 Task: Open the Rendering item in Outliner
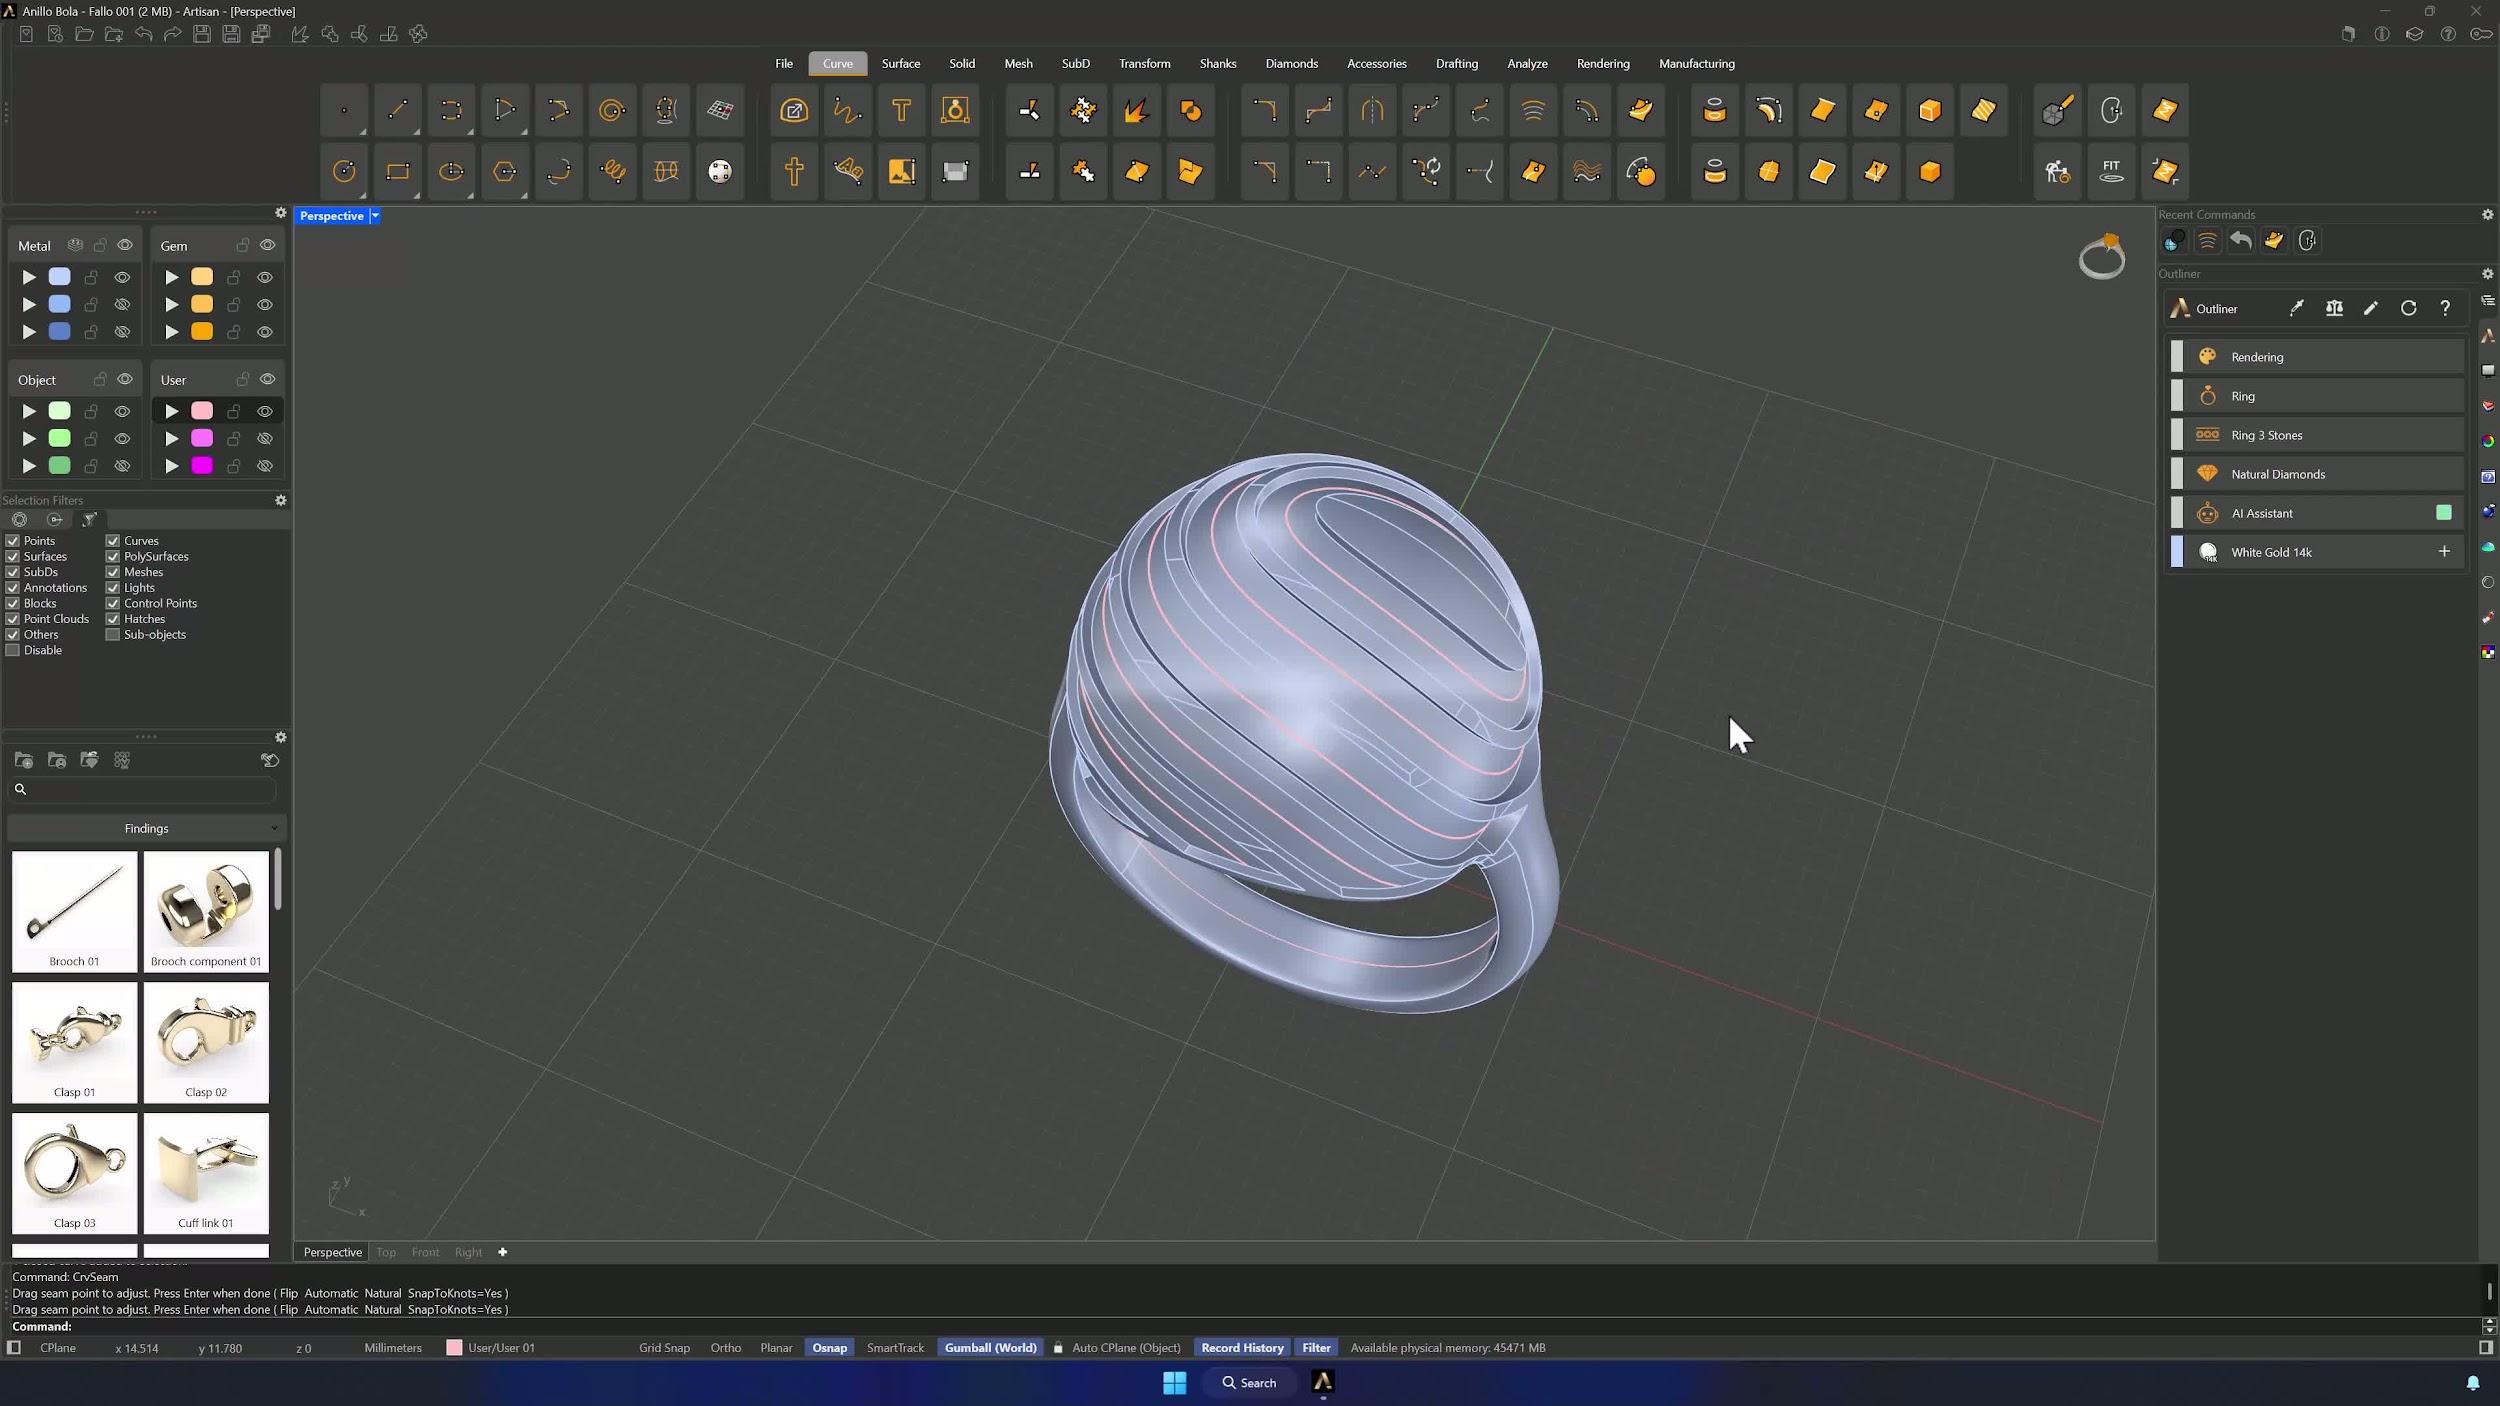click(x=2316, y=357)
